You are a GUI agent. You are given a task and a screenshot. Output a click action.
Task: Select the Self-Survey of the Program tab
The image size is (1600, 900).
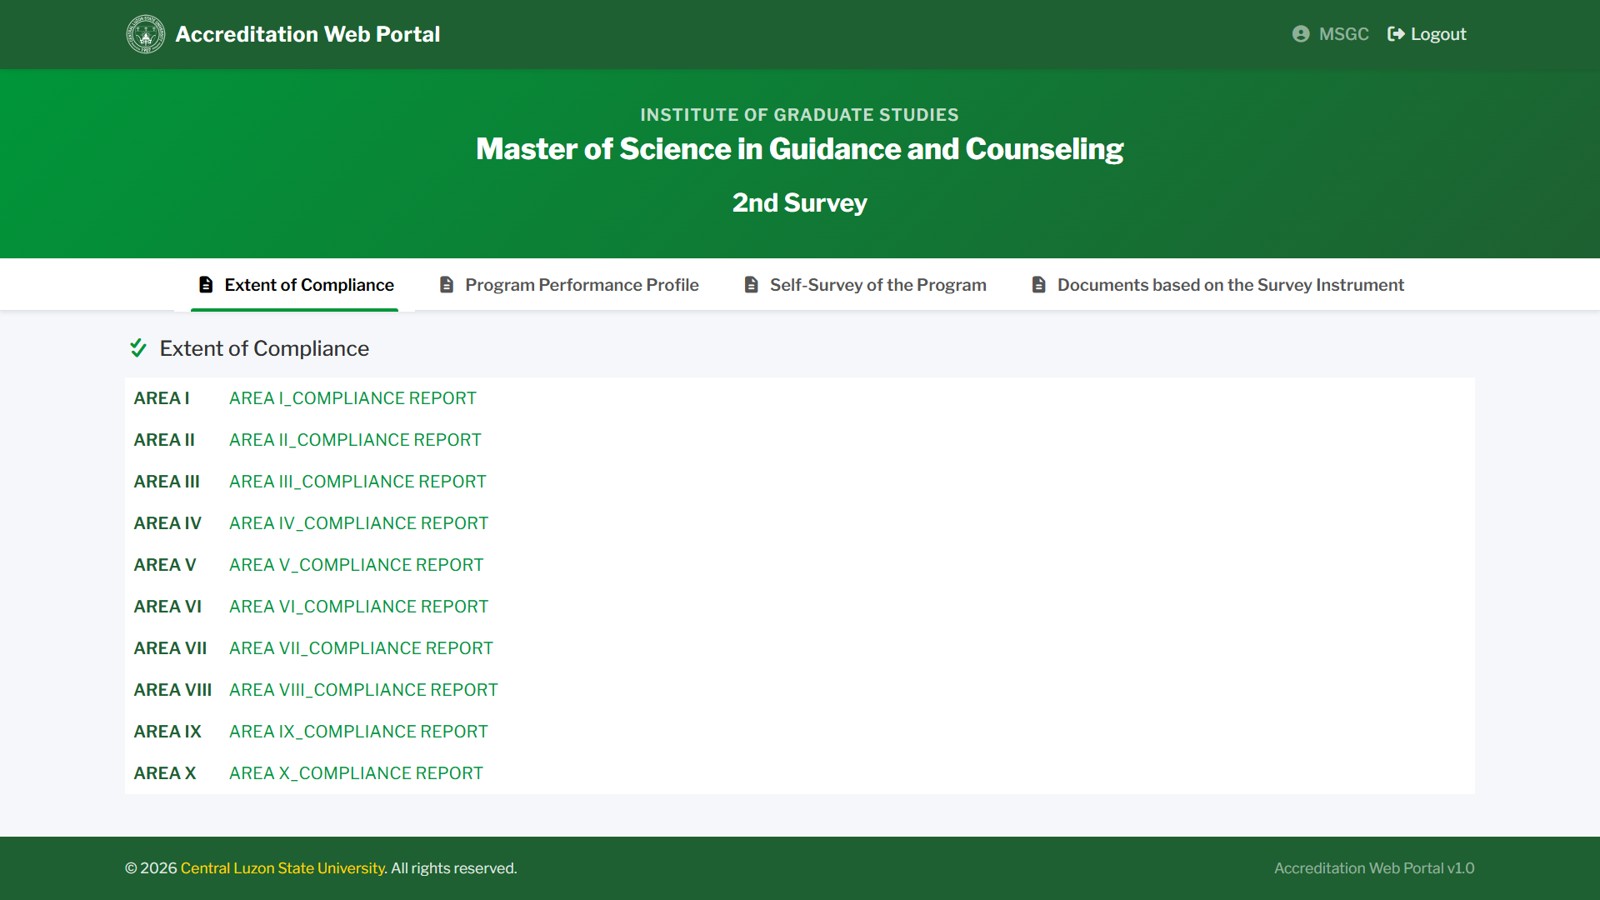[x=865, y=285]
